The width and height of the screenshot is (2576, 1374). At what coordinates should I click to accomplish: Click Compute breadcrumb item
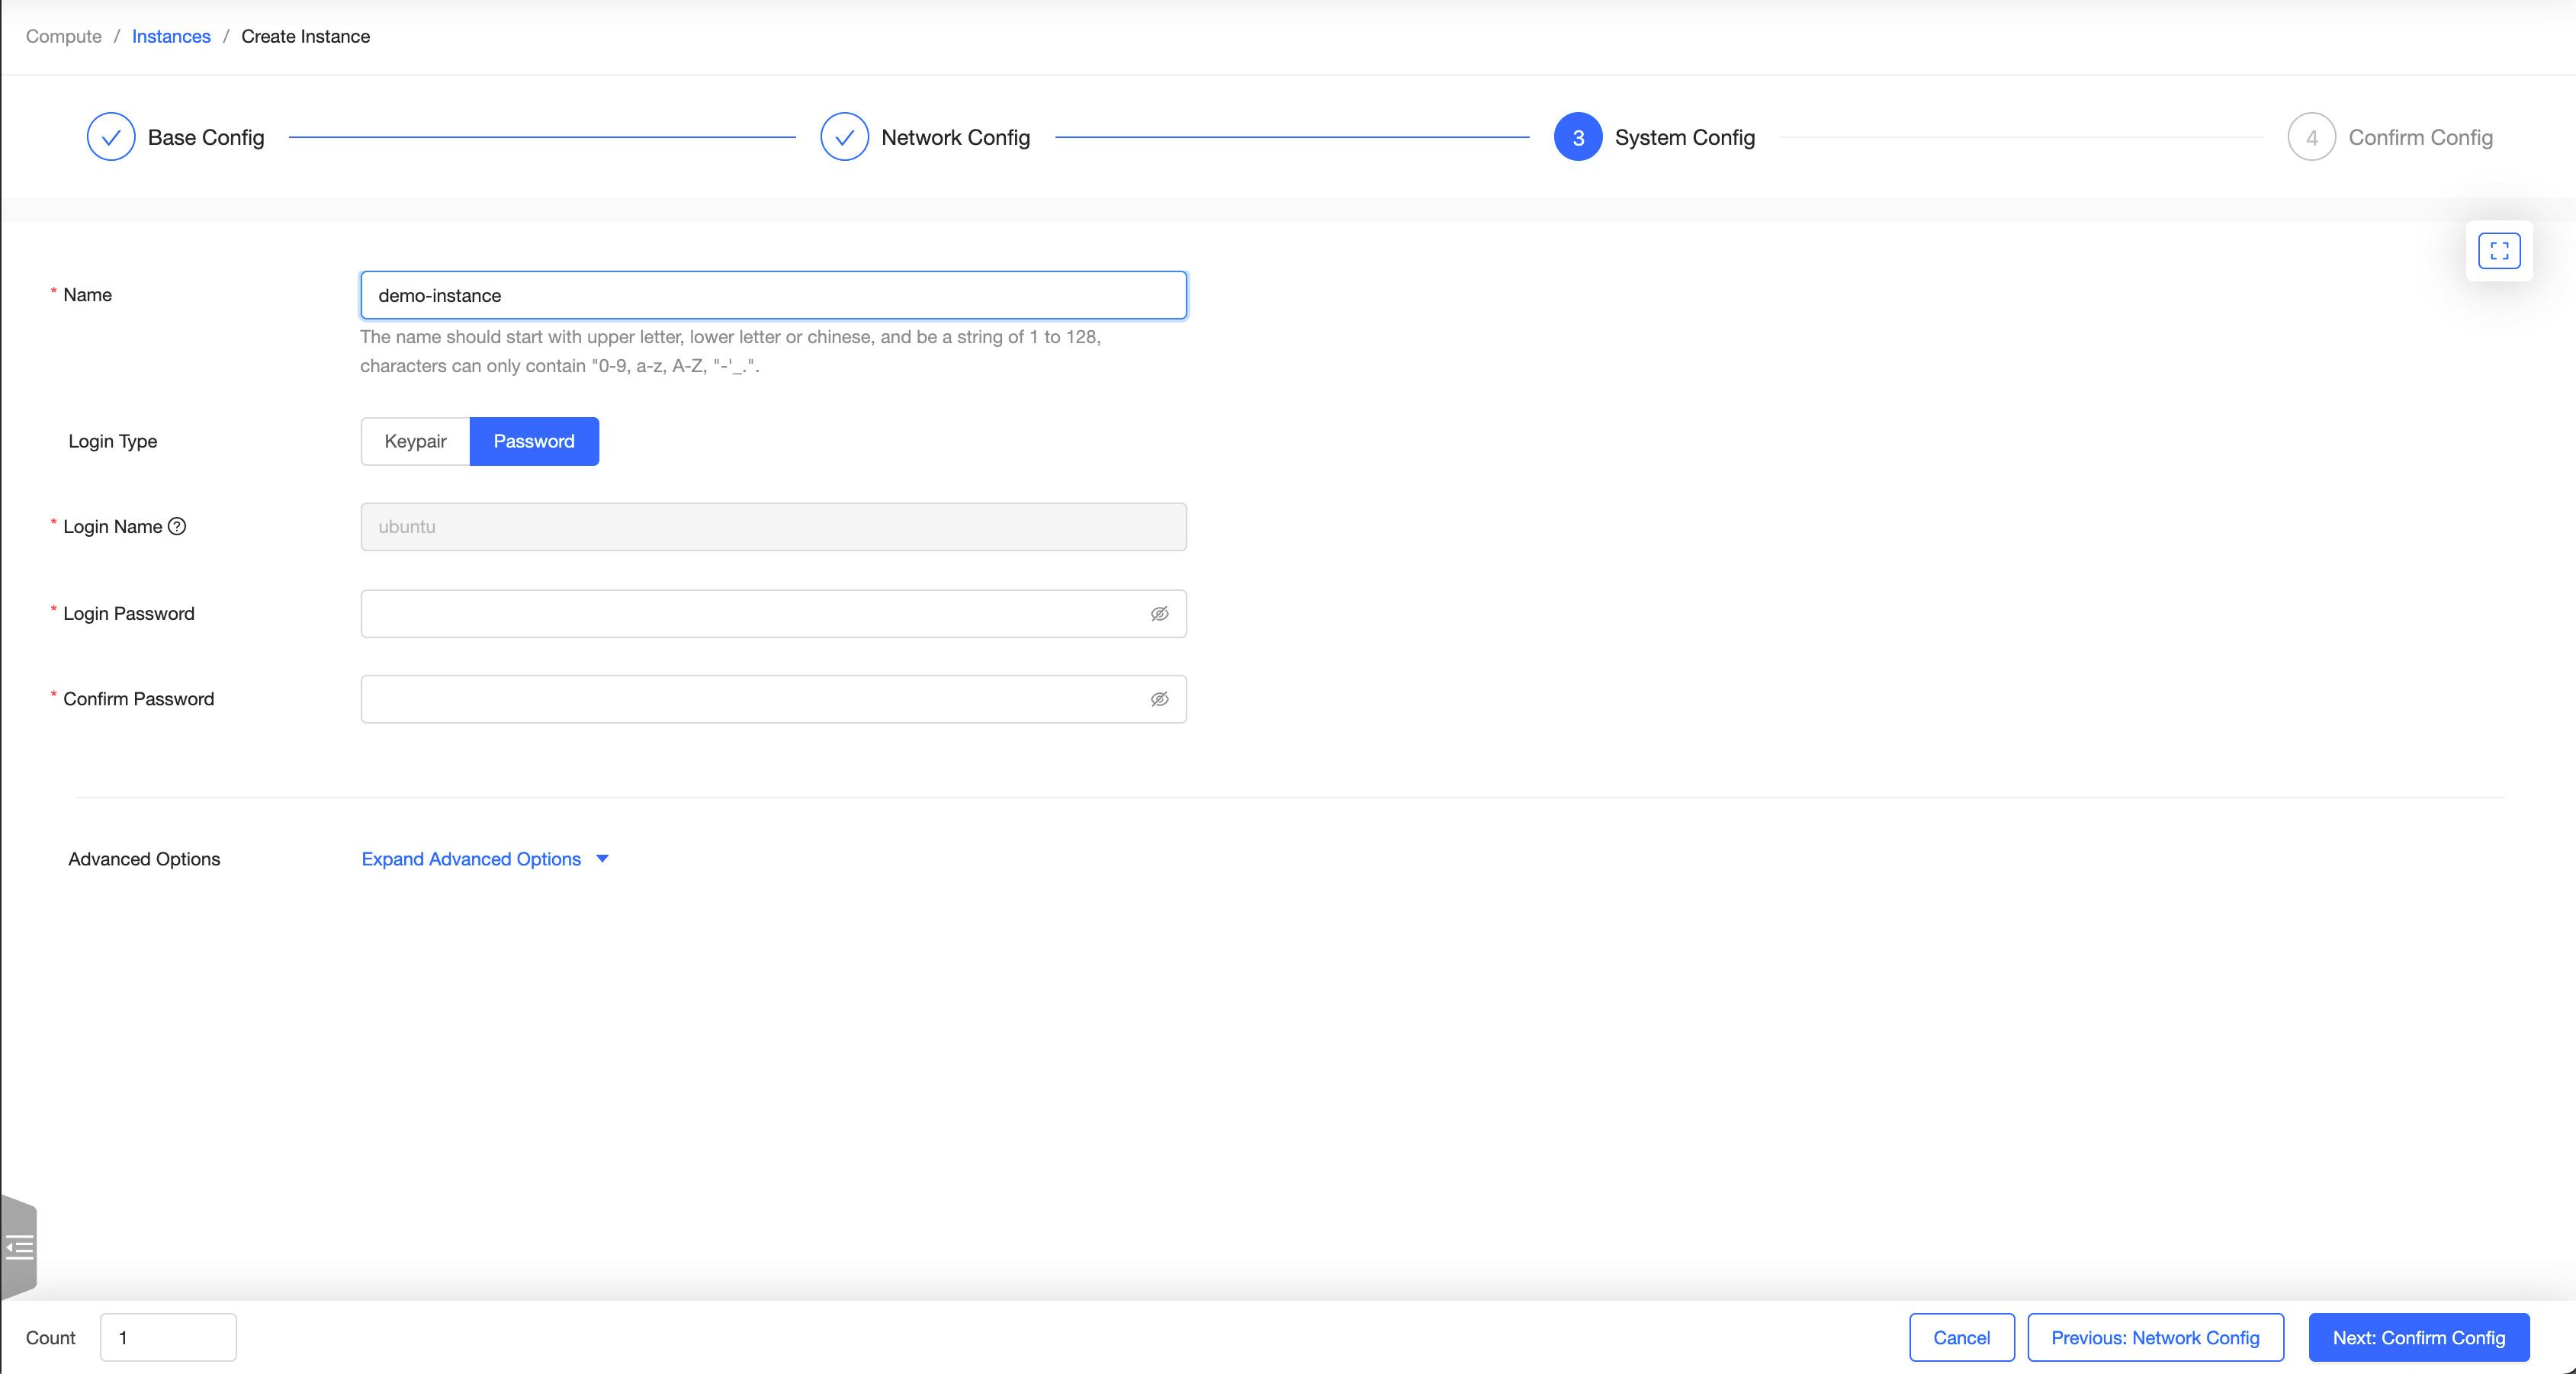pos(63,36)
